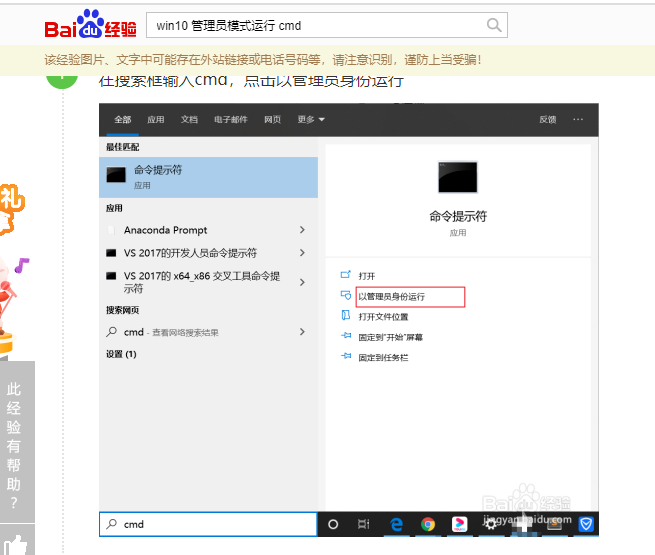Select the 全部 tab in Windows search

123,120
